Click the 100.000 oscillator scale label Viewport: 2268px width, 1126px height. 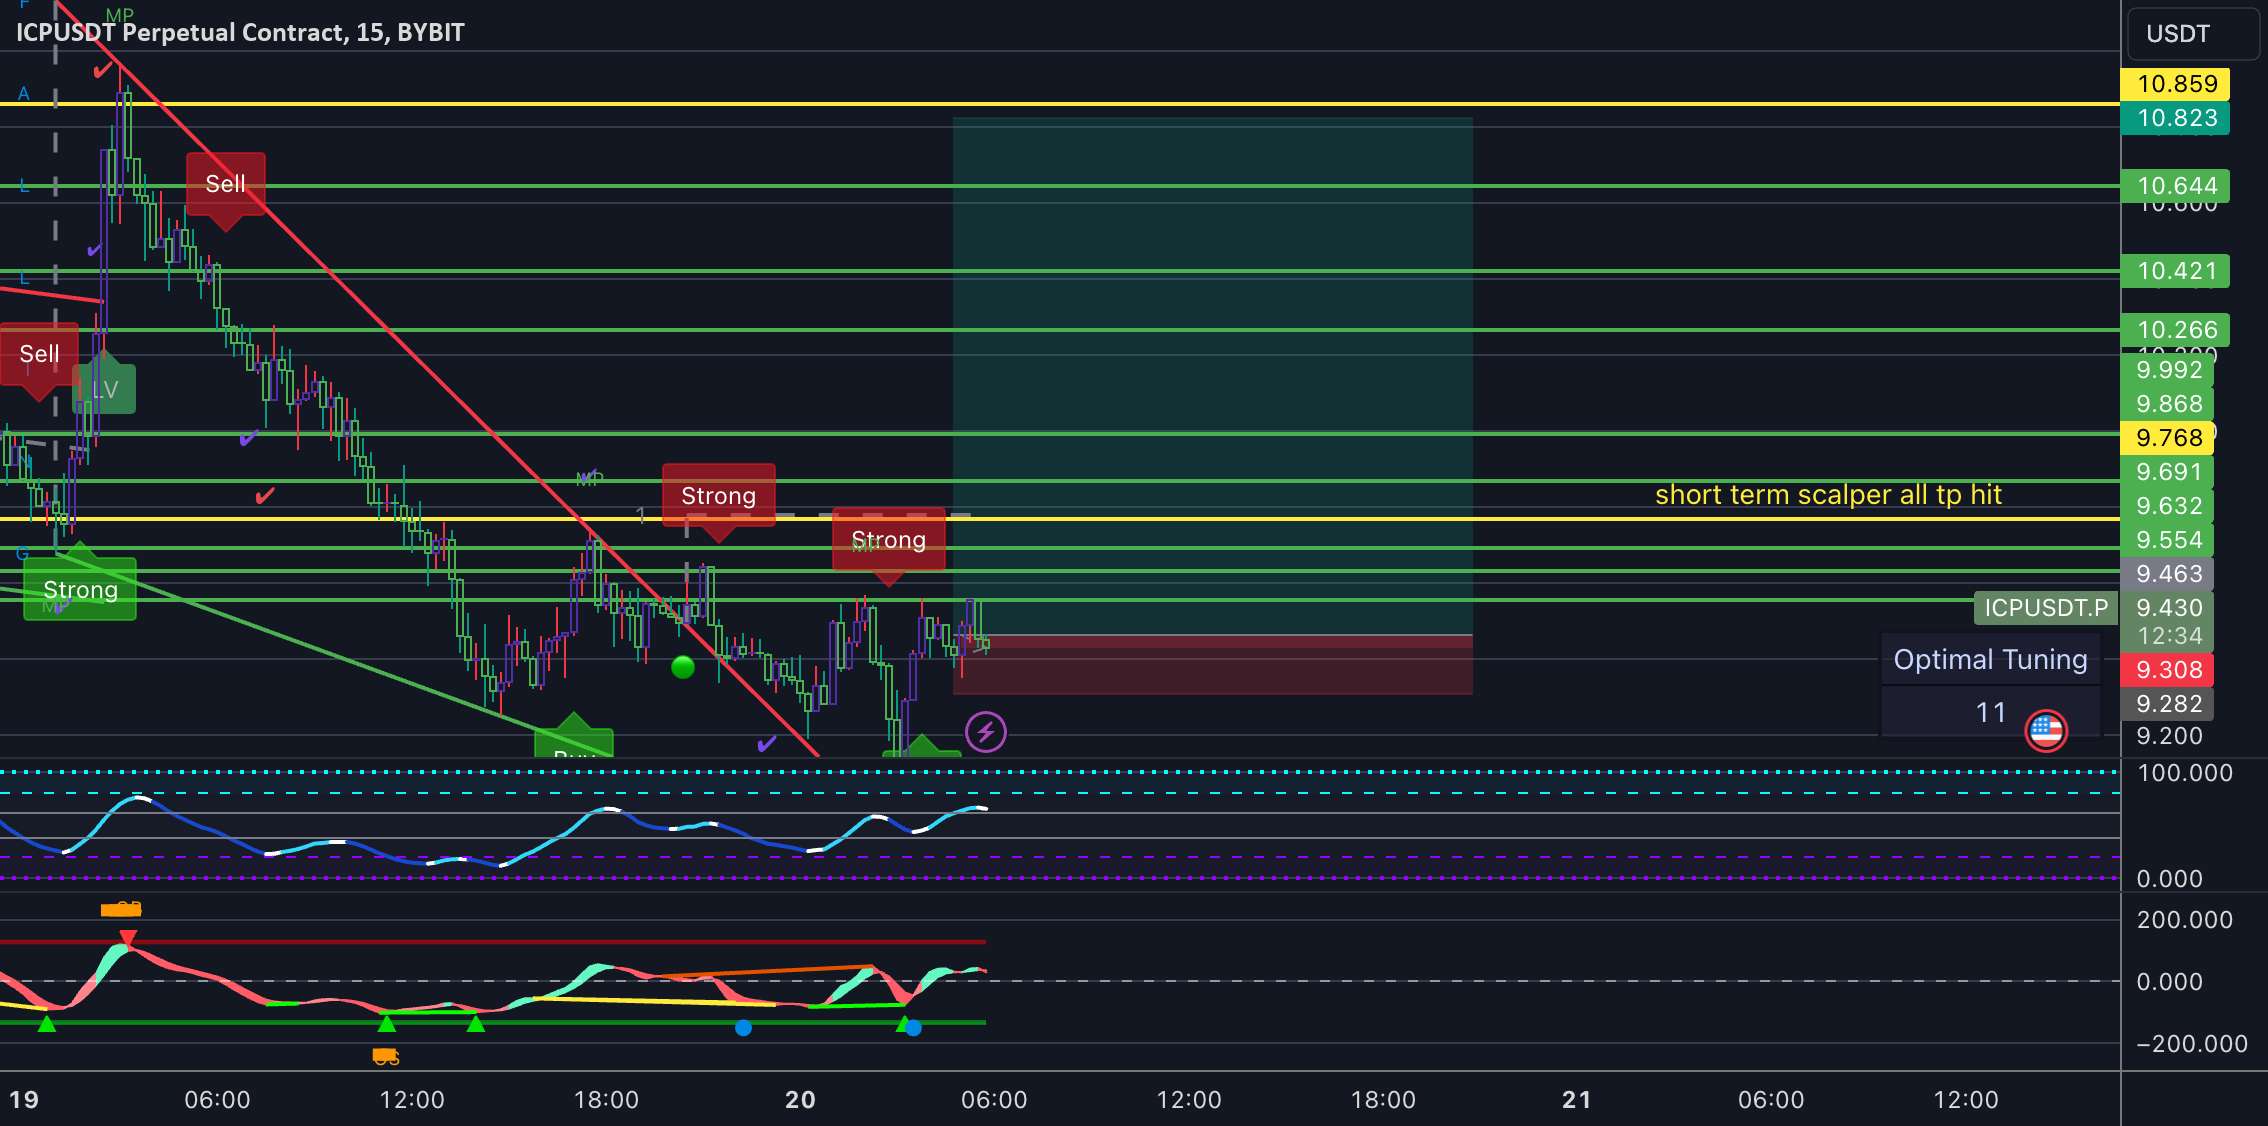[2184, 773]
